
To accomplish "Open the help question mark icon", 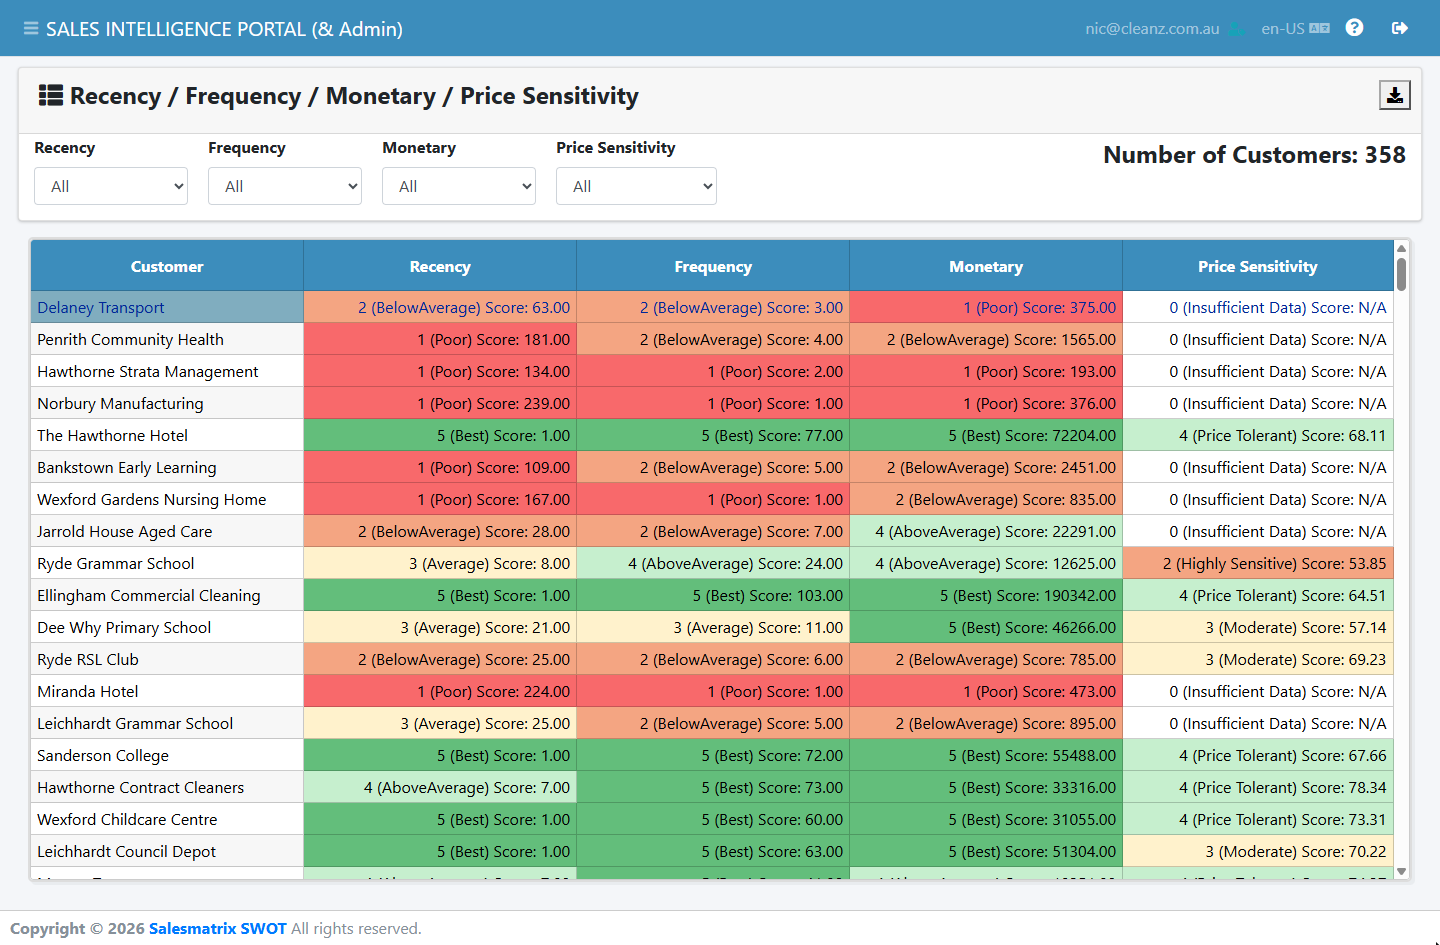I will point(1354,28).
